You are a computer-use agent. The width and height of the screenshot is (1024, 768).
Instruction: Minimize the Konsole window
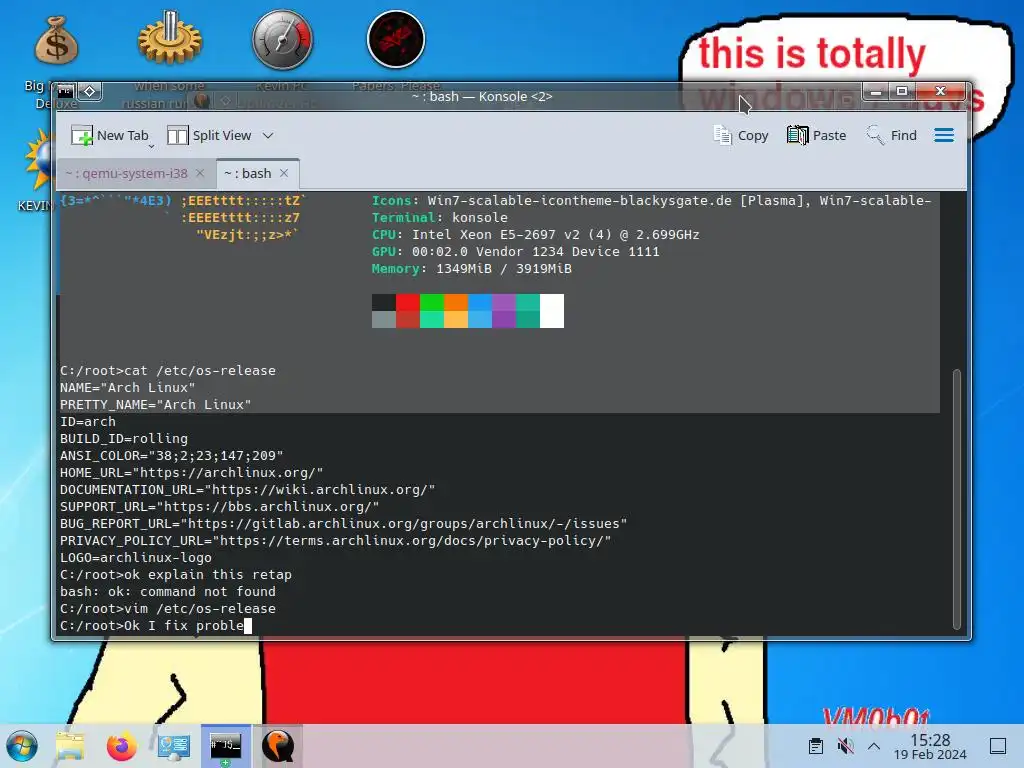[876, 91]
